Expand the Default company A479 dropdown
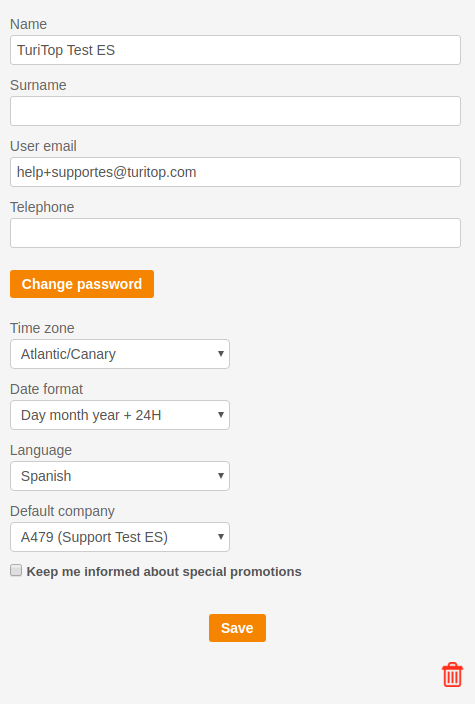The image size is (475, 704). [x=120, y=537]
